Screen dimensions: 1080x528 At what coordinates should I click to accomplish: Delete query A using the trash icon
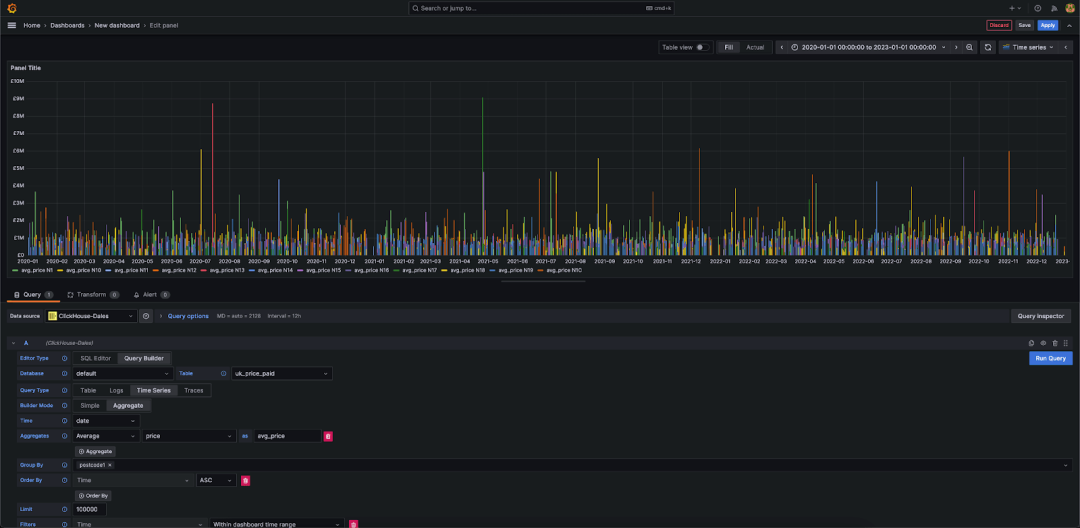[1055, 343]
